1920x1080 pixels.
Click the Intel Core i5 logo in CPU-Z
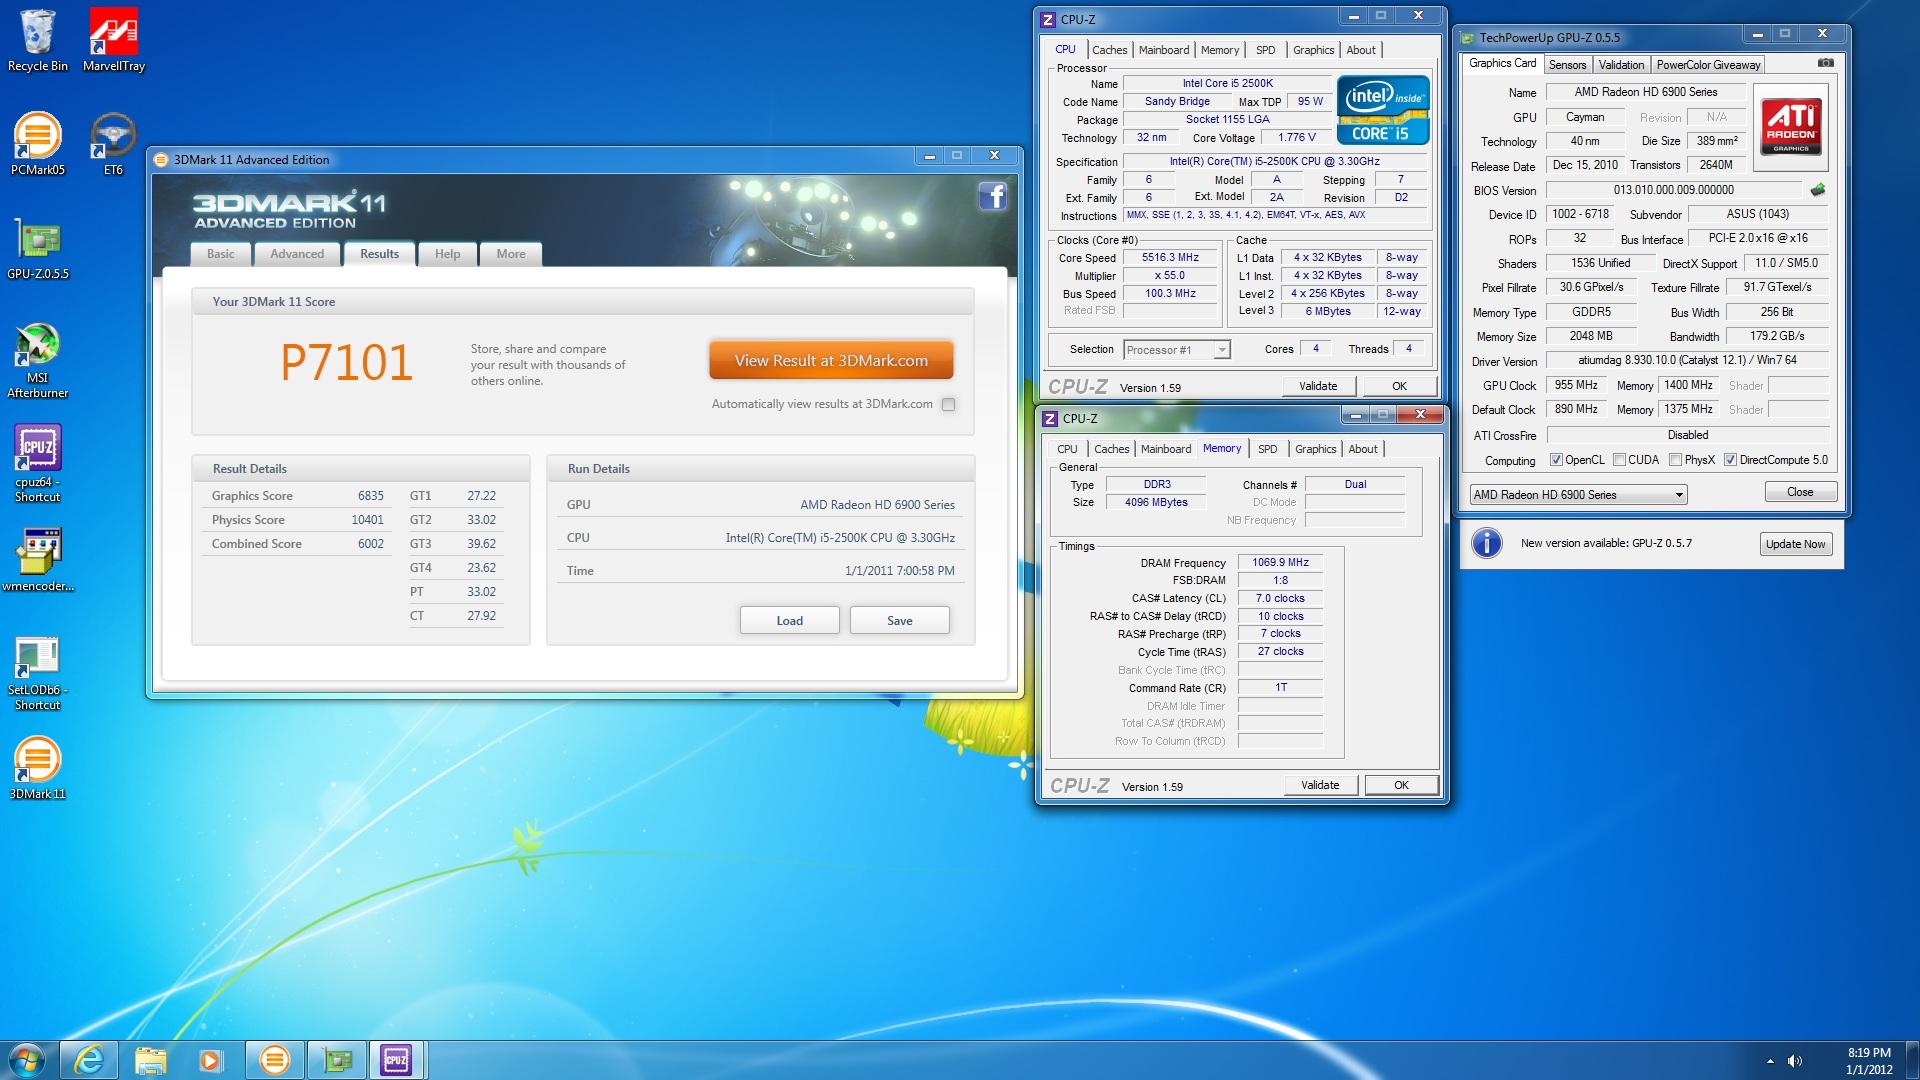click(x=1383, y=110)
